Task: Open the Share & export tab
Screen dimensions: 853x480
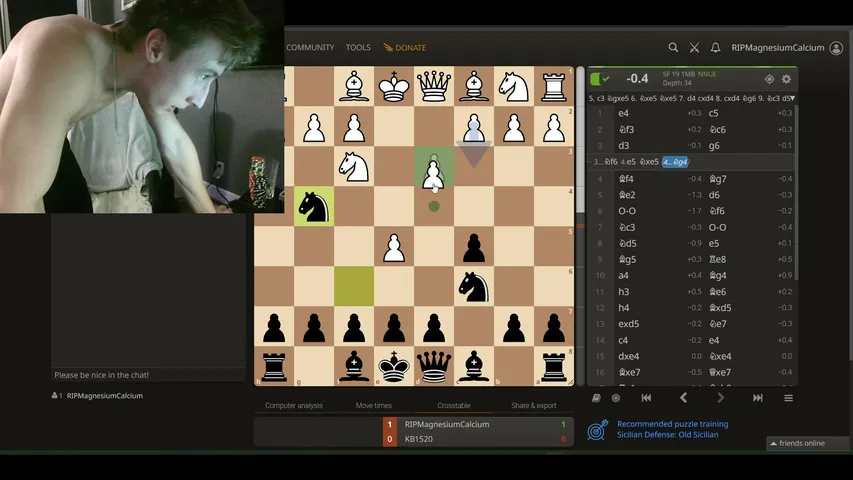Action: 534,405
